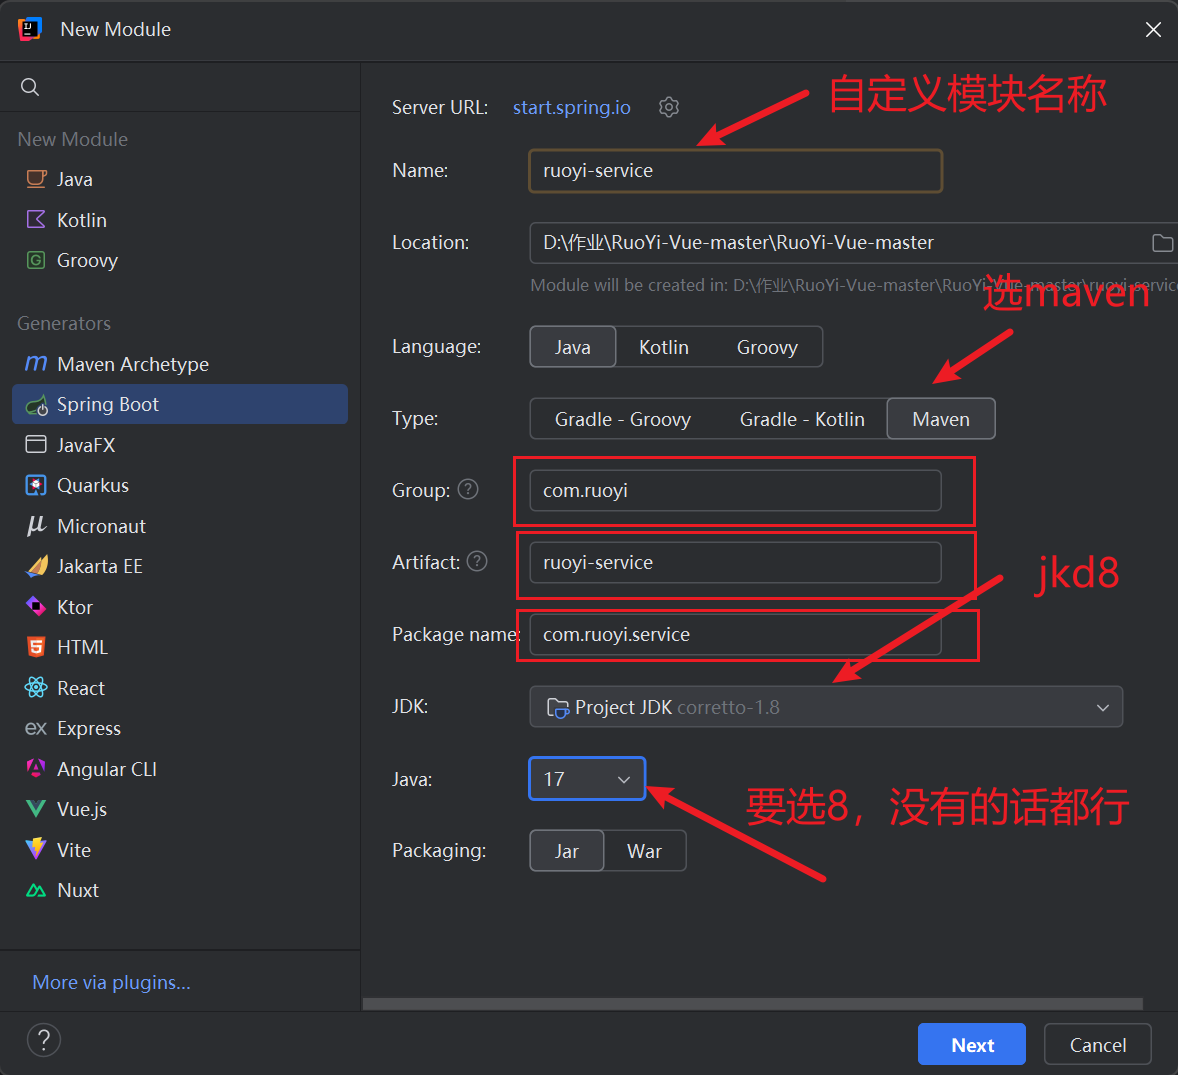Open Server URL settings gear
Viewport: 1178px width, 1075px height.
(669, 107)
